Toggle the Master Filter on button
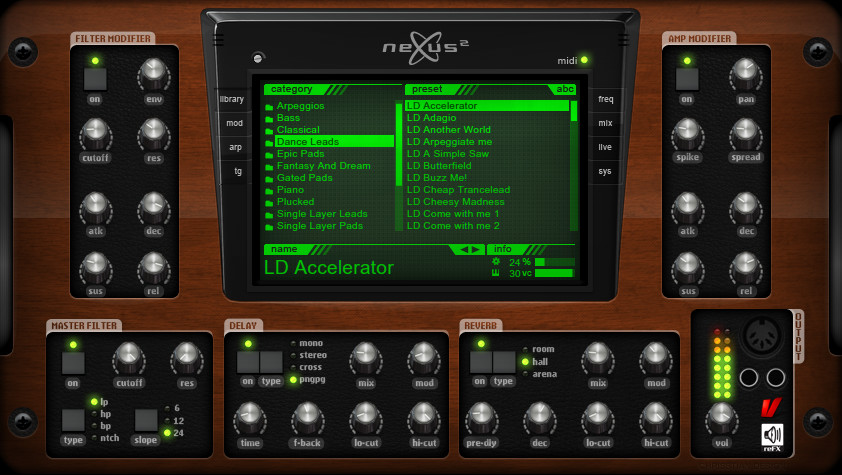This screenshot has height=475, width=842. point(72,363)
